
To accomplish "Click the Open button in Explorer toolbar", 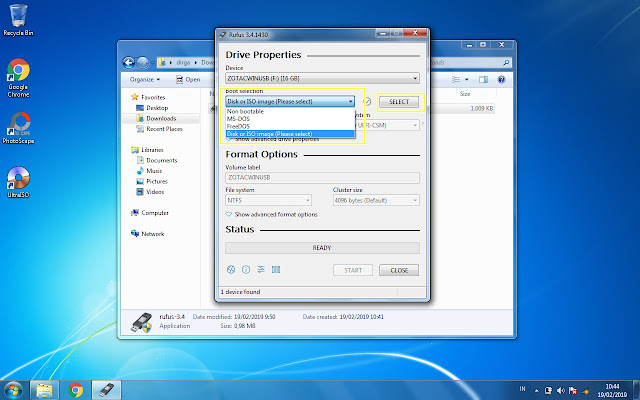I will pyautogui.click(x=188, y=80).
